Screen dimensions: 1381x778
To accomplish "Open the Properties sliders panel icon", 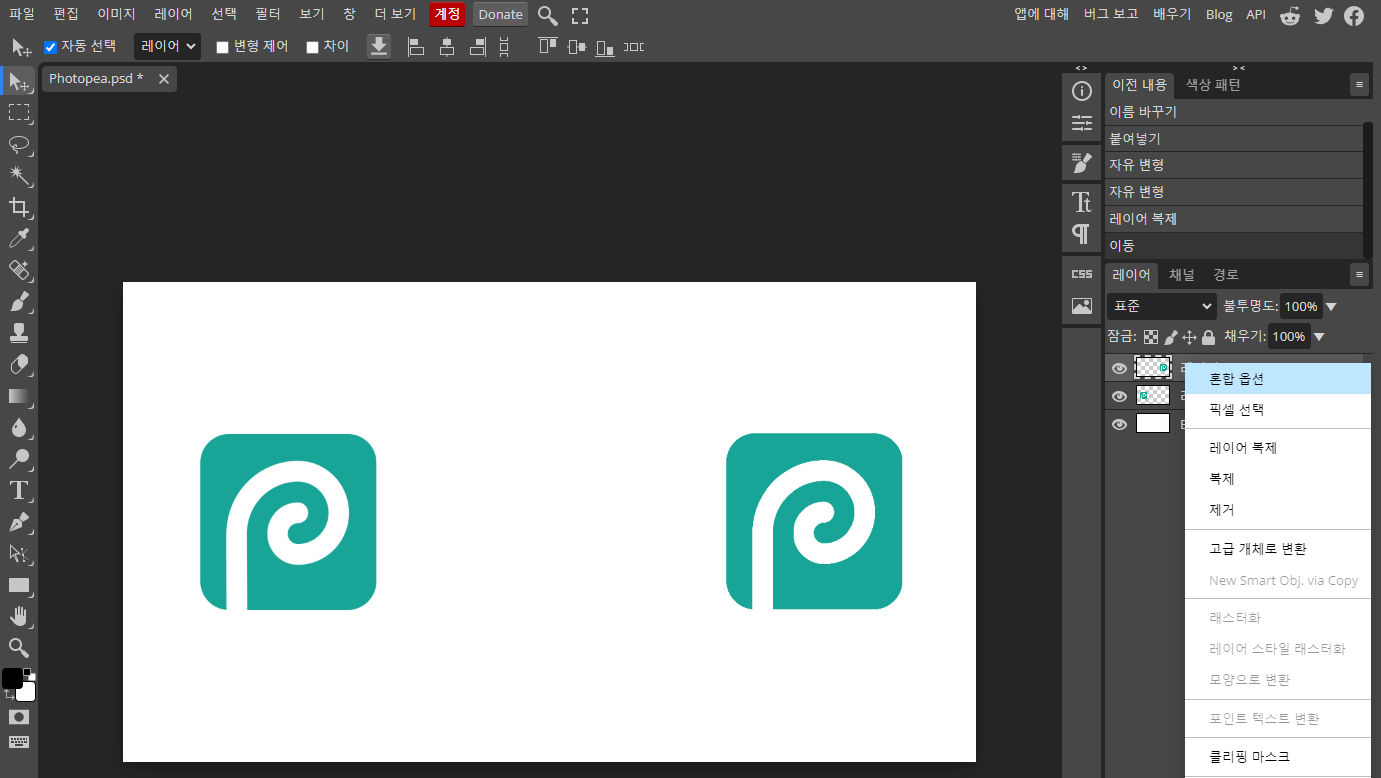I will coord(1082,124).
